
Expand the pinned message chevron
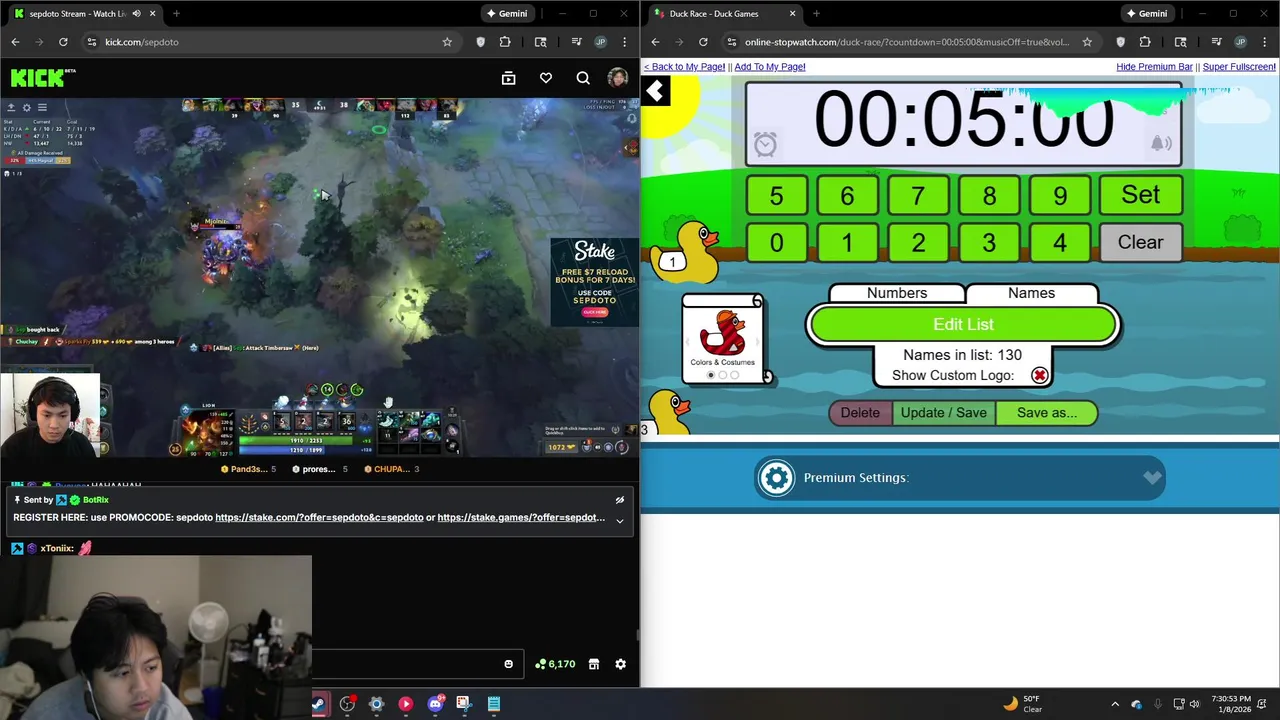[x=620, y=521]
